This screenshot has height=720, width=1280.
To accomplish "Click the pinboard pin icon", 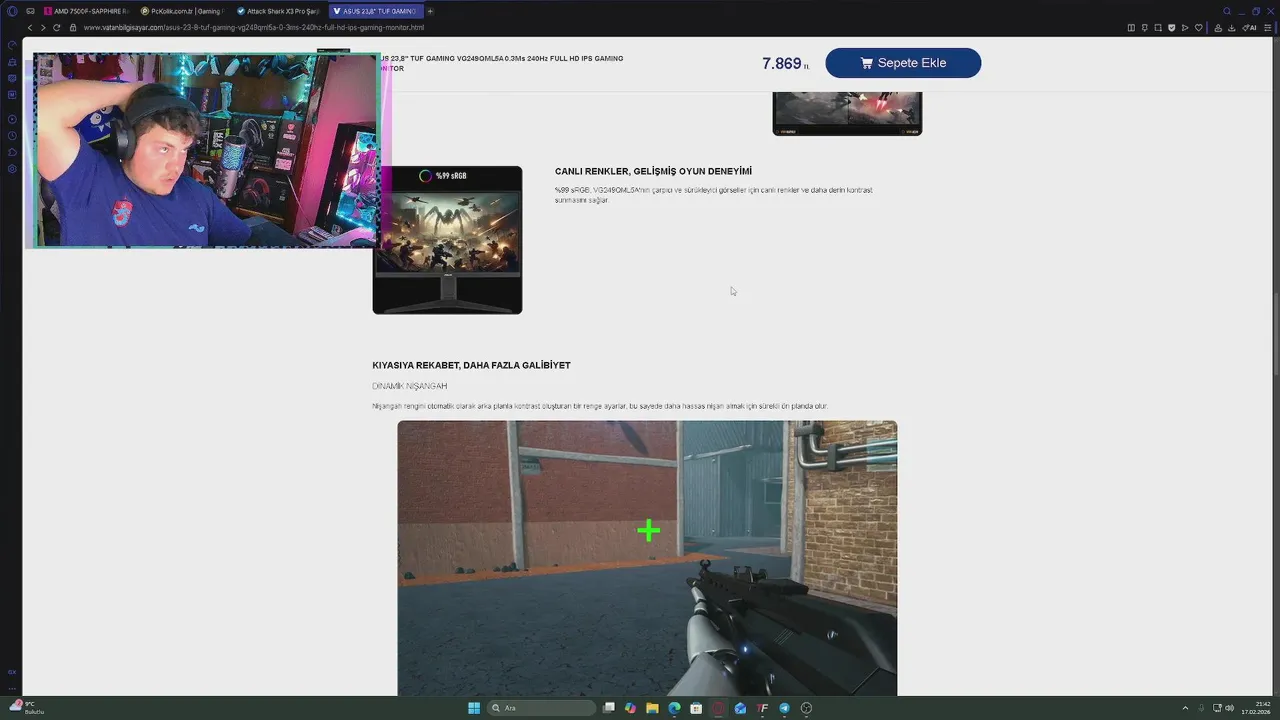I will [x=1145, y=27].
